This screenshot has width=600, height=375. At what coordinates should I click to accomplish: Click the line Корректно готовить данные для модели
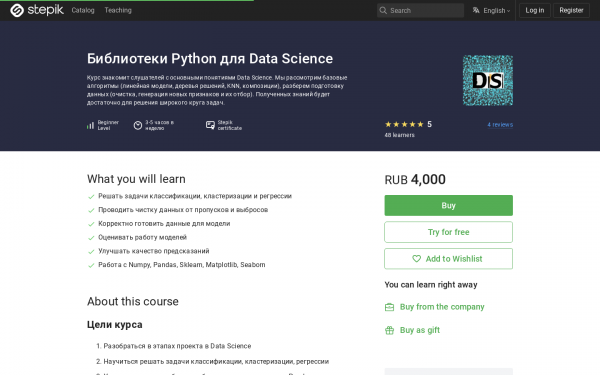pyautogui.click(x=164, y=223)
